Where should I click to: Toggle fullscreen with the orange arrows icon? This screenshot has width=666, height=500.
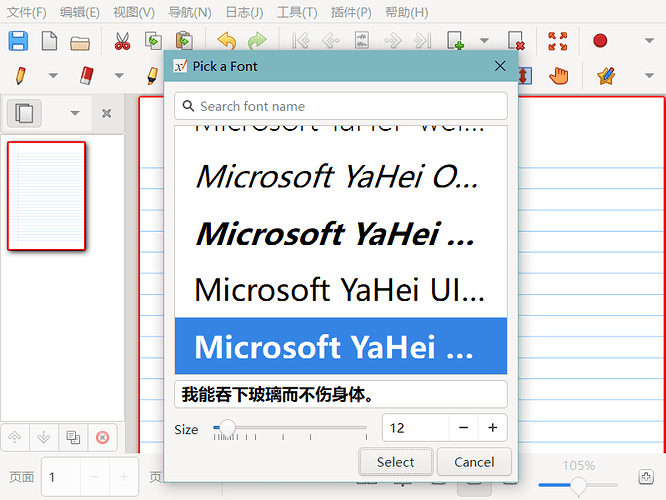(x=558, y=41)
